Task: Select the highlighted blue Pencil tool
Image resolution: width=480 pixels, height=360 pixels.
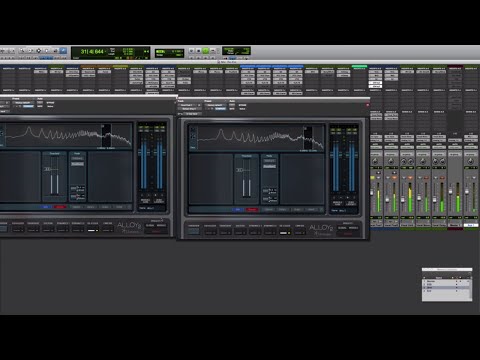Action: (x=63, y=51)
